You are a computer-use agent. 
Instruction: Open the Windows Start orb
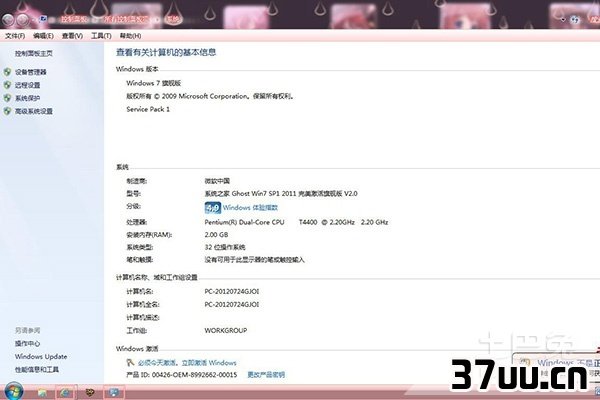(13, 391)
